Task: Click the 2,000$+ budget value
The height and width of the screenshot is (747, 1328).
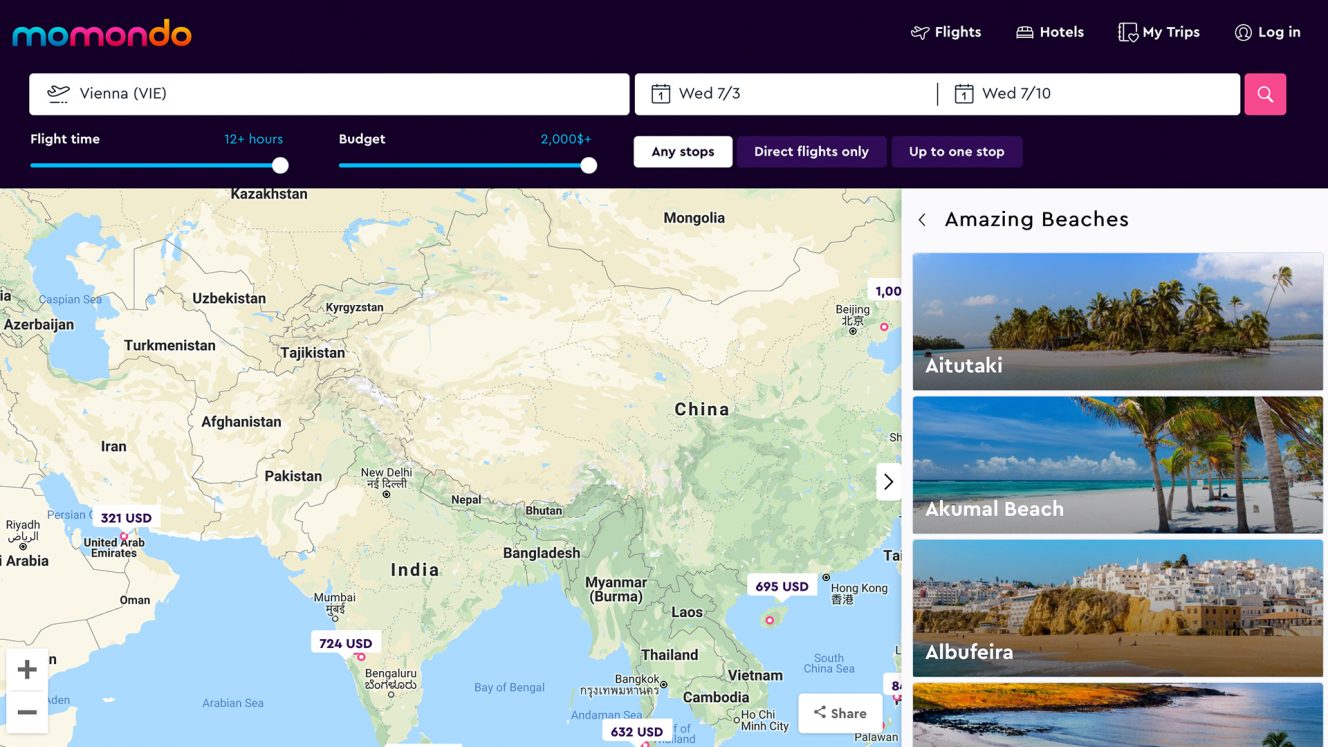Action: click(x=566, y=139)
